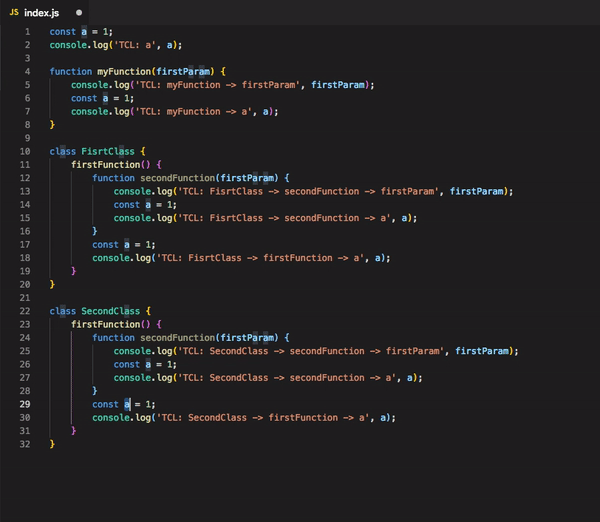Click trailing firstParam argument on line 25
Image resolution: width=600 pixels, height=522 pixels.
pyautogui.click(x=482, y=351)
